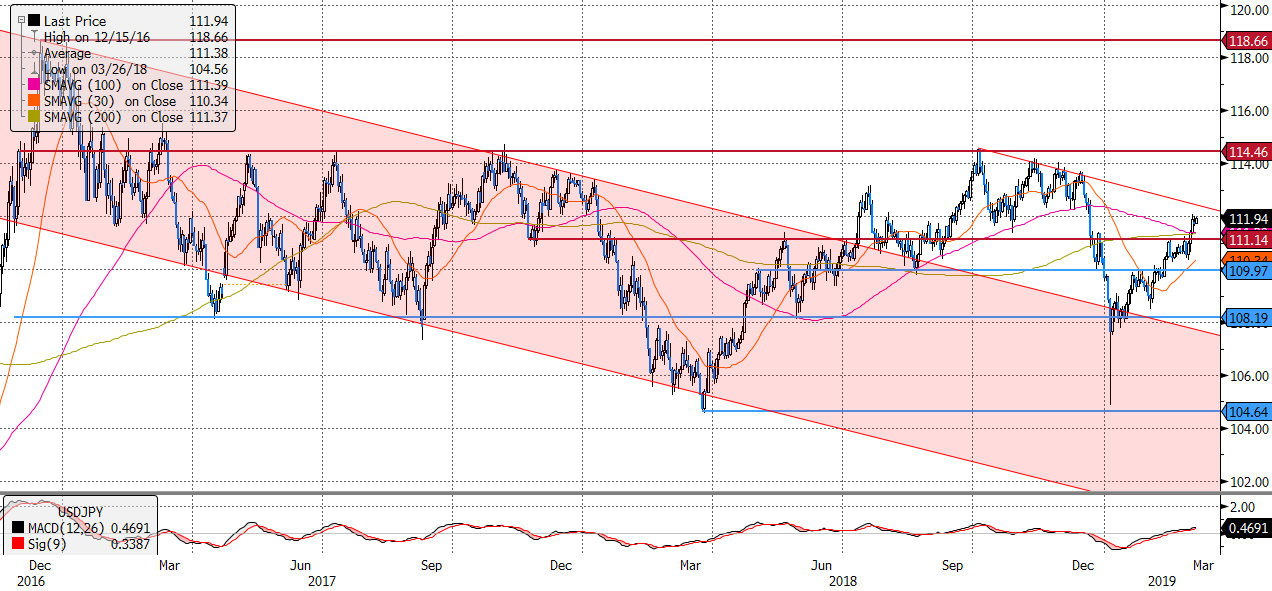Viewport: 1272px width, 591px height.
Task: Click the blue 104.64 axis level tag
Action: pos(1248,411)
